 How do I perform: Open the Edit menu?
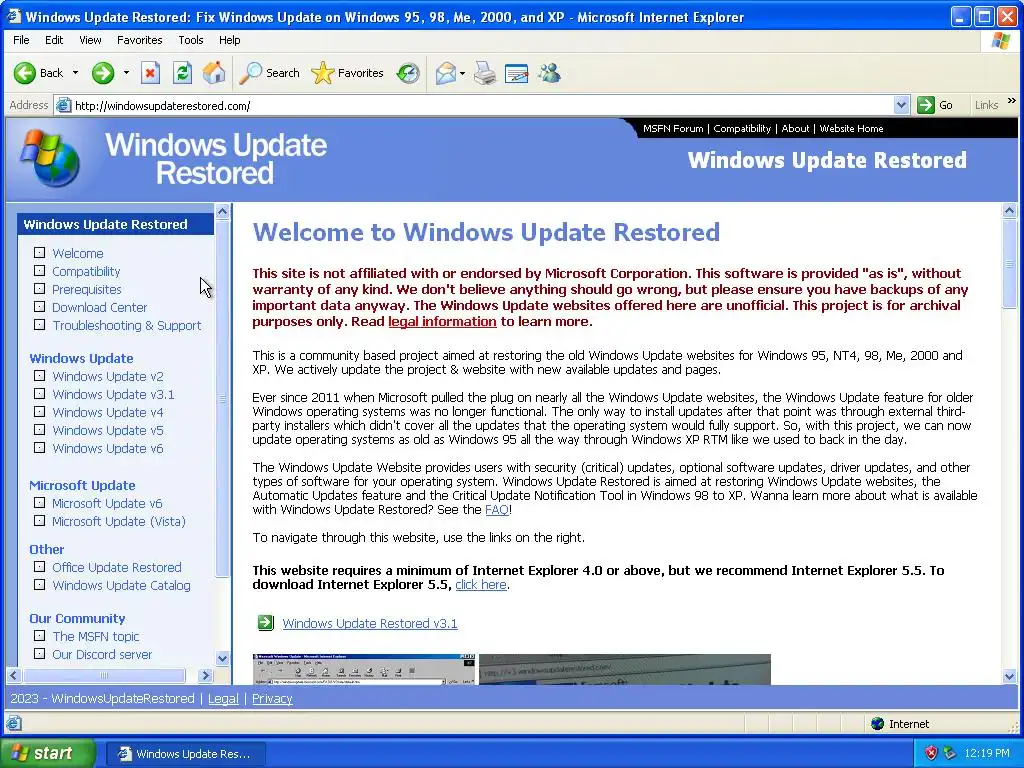(54, 40)
